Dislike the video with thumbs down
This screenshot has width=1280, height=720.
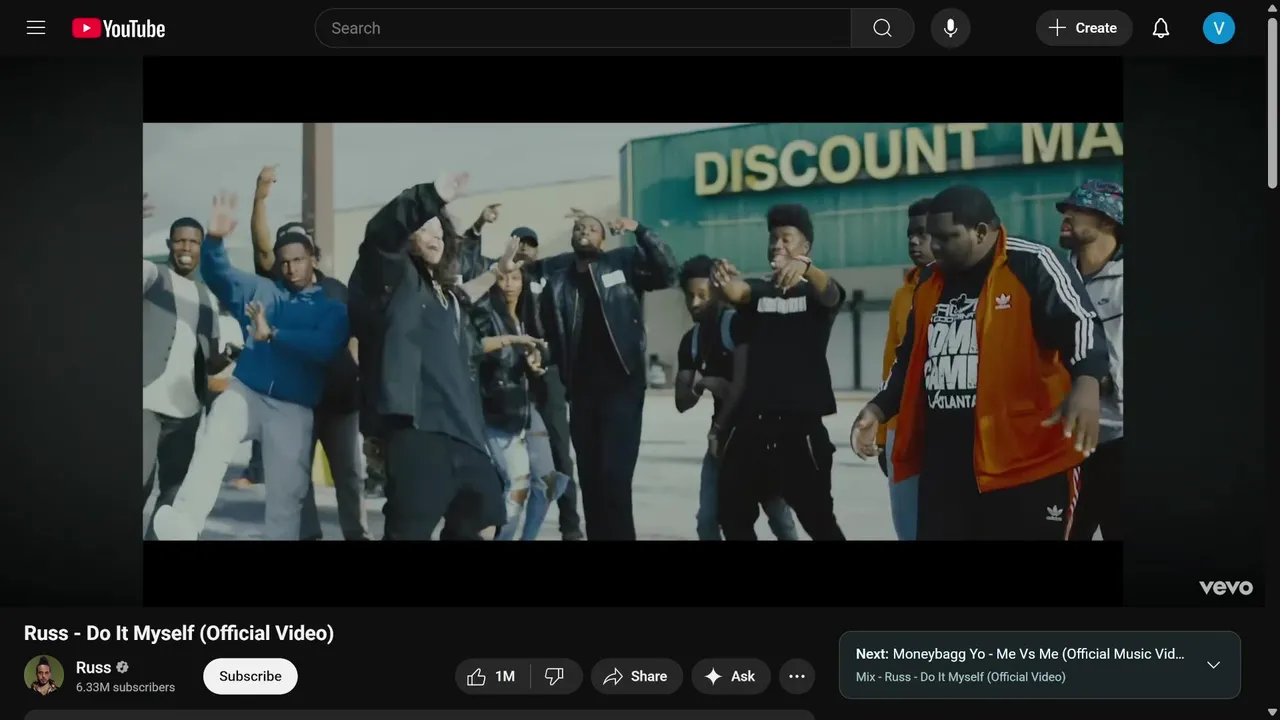556,677
